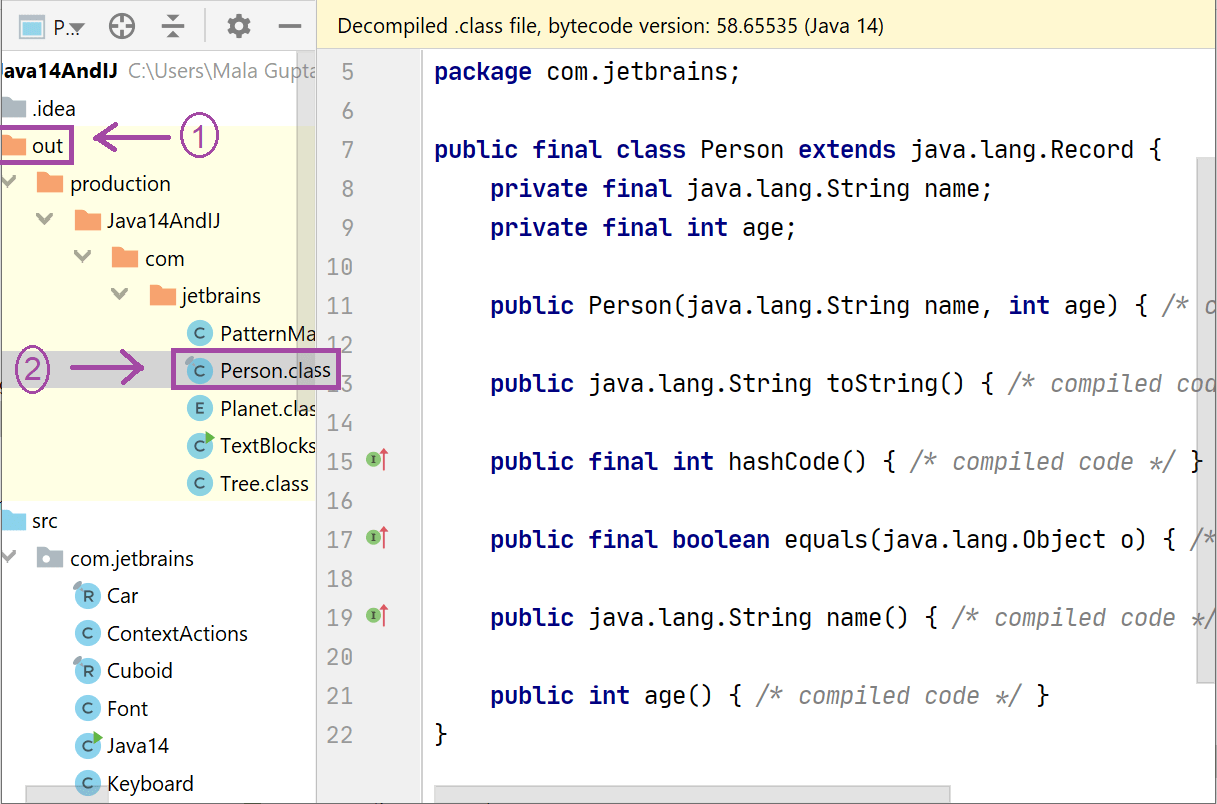Collapse the Java14AndIJ output folder
Image resolution: width=1217 pixels, height=804 pixels.
[45, 220]
